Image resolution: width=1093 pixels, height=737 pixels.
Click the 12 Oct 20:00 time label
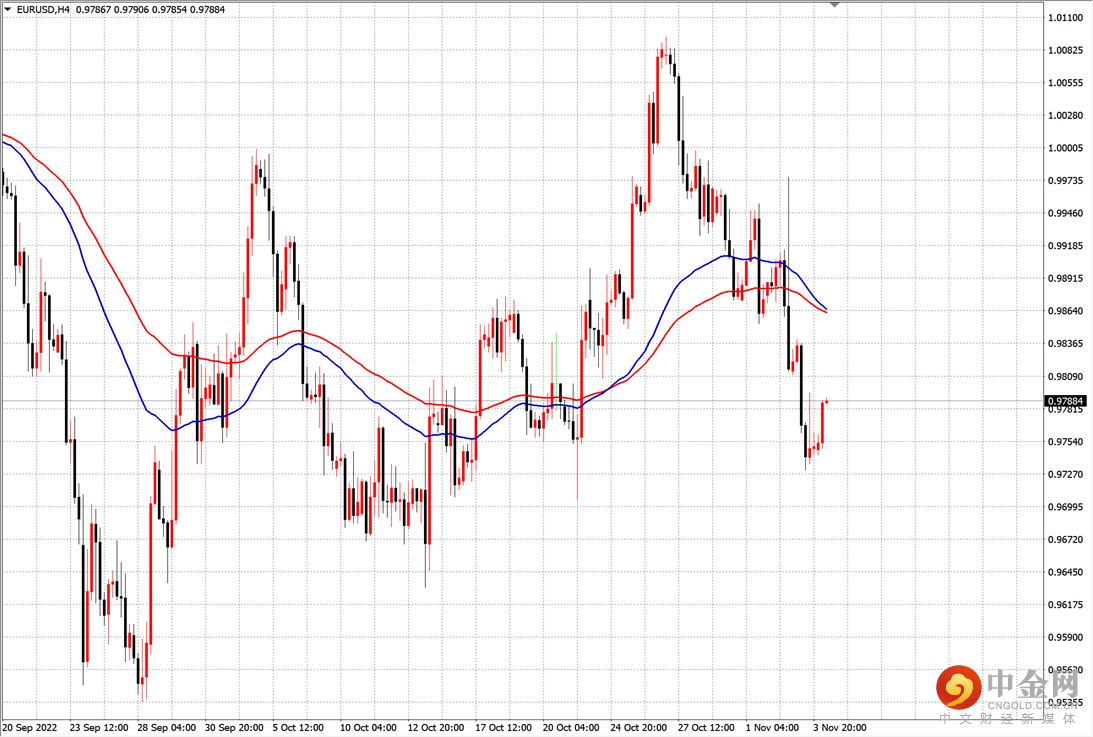tap(436, 728)
